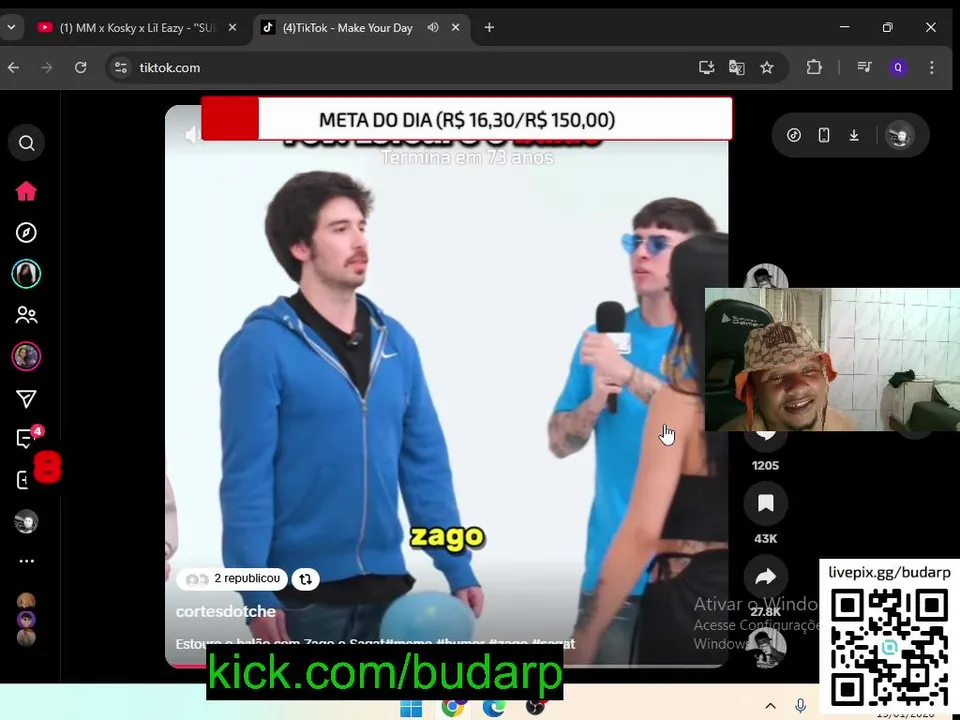Open the Chrome extensions puzzle icon

pos(814,67)
